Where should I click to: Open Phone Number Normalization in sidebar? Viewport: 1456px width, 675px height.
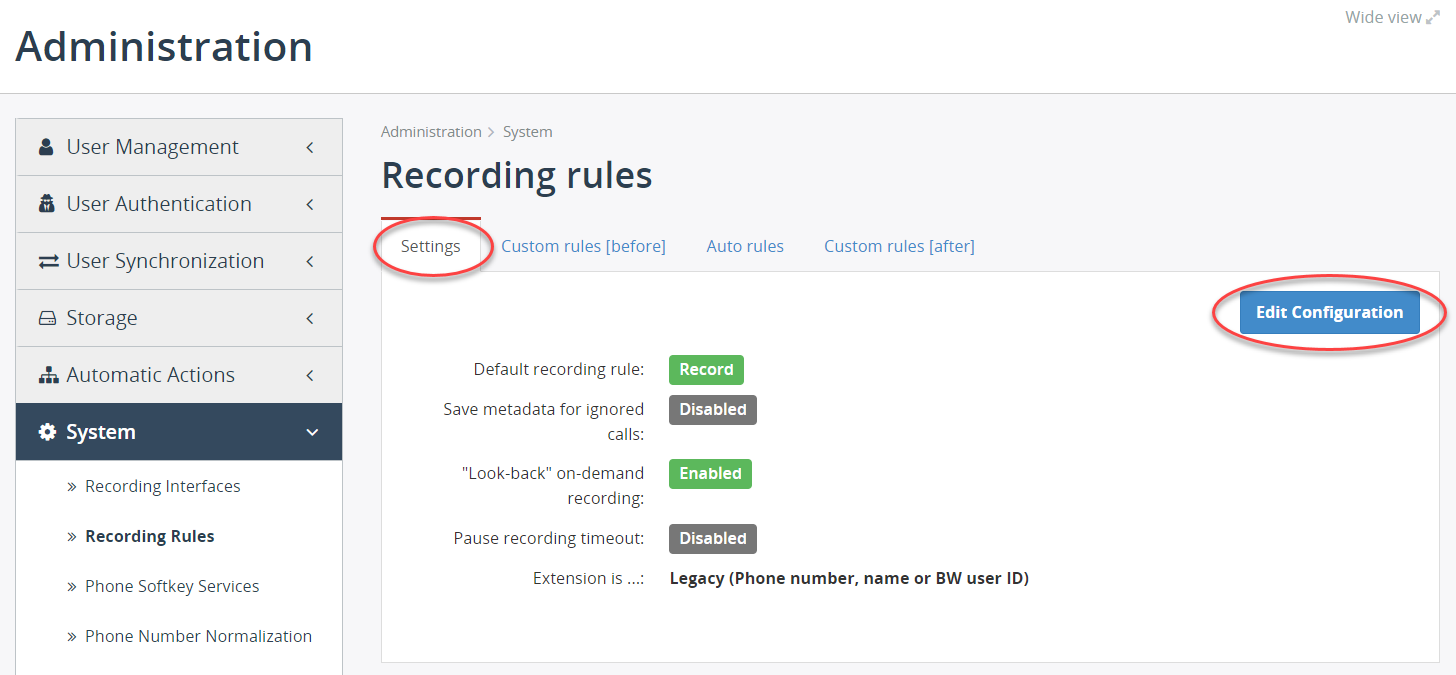[198, 636]
